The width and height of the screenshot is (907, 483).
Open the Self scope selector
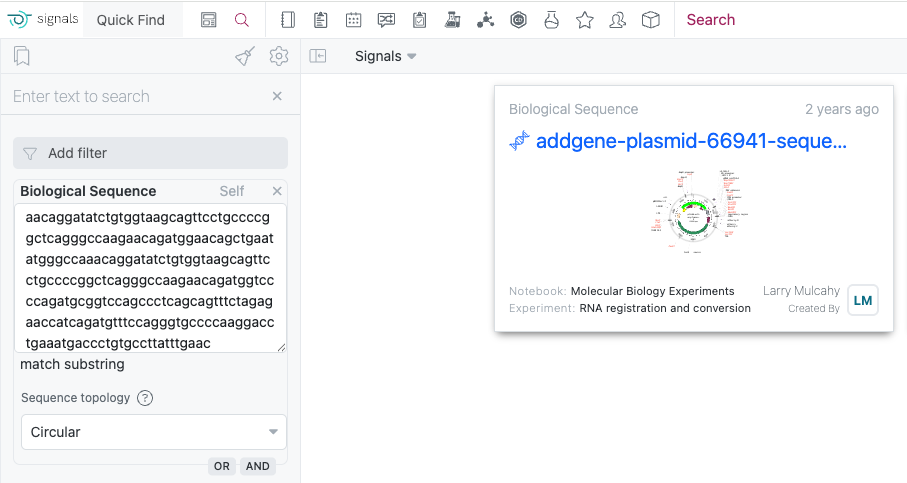click(x=231, y=191)
